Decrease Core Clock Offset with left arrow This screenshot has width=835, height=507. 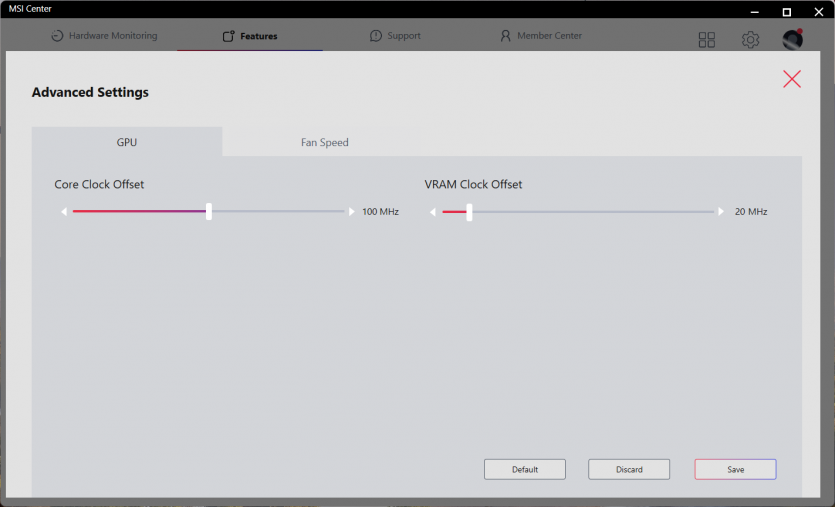click(x=64, y=212)
